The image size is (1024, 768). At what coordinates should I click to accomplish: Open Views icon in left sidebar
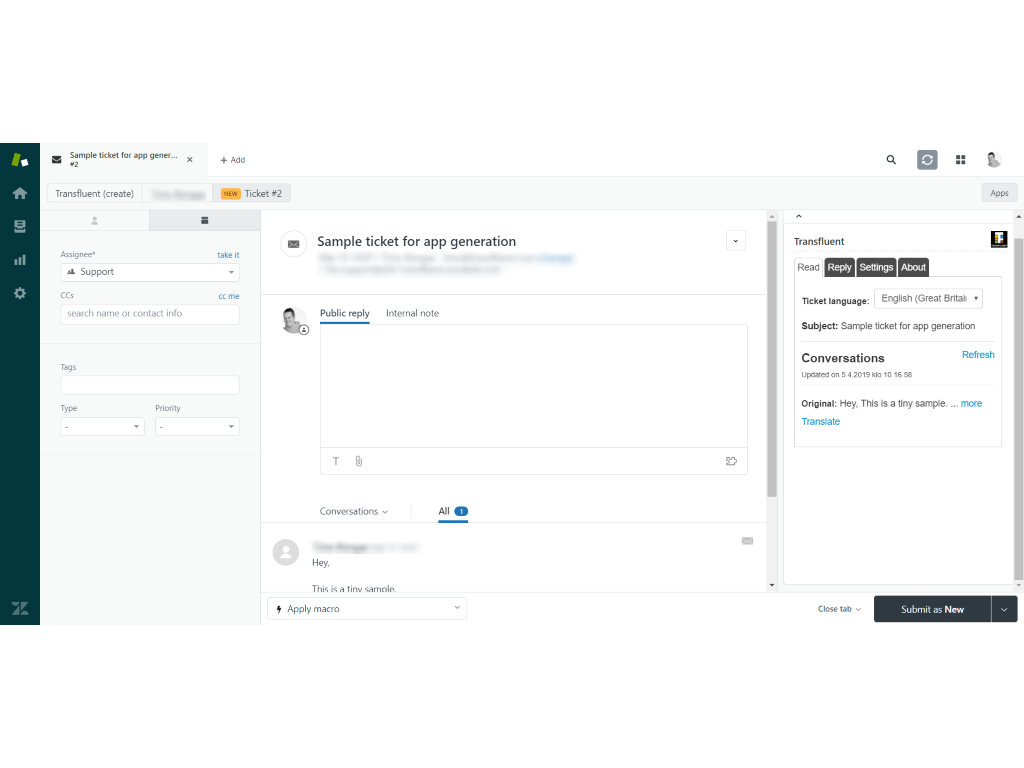tap(19, 226)
